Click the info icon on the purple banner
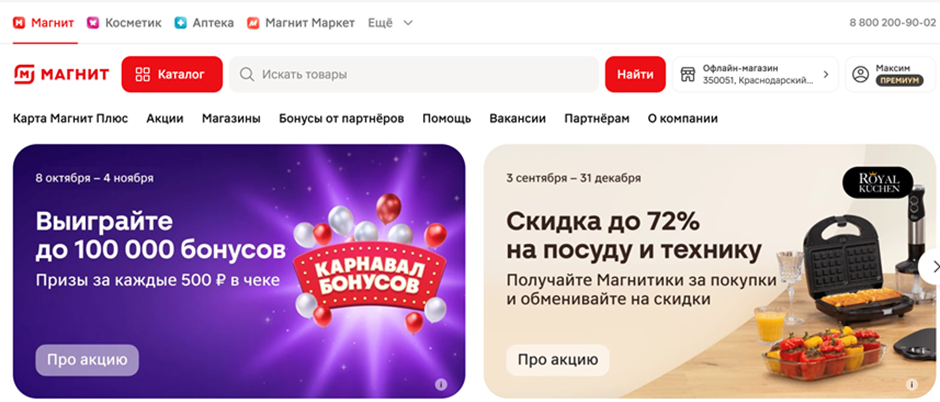 tap(441, 385)
